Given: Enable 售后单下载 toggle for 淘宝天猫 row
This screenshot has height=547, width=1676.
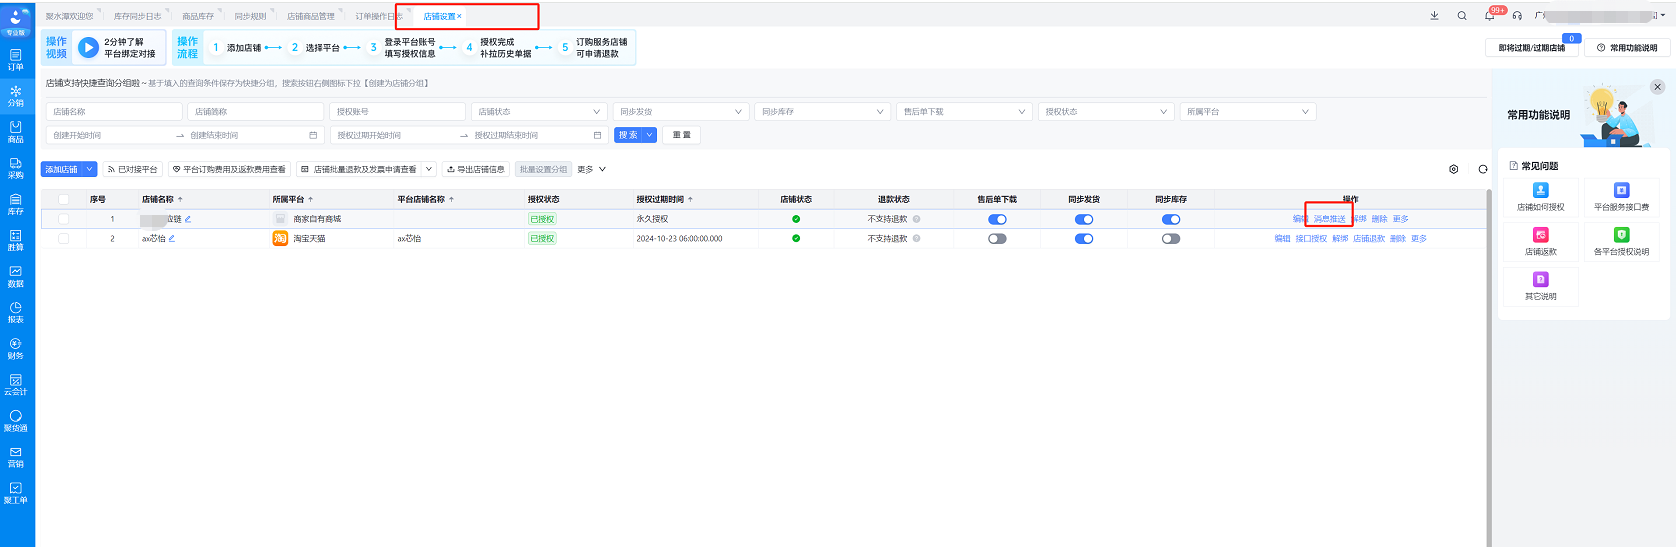Looking at the screenshot, I should pos(997,239).
